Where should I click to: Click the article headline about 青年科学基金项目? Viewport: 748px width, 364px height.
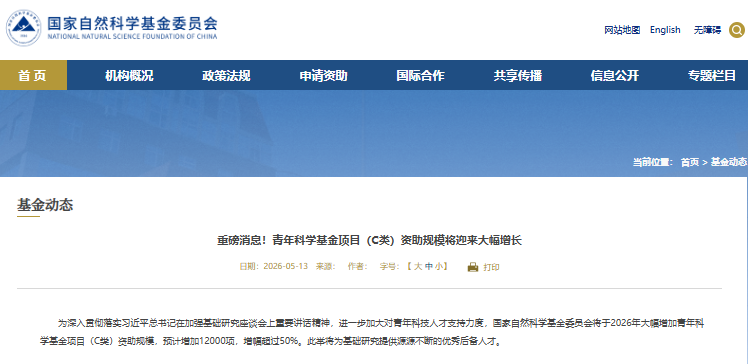click(369, 240)
